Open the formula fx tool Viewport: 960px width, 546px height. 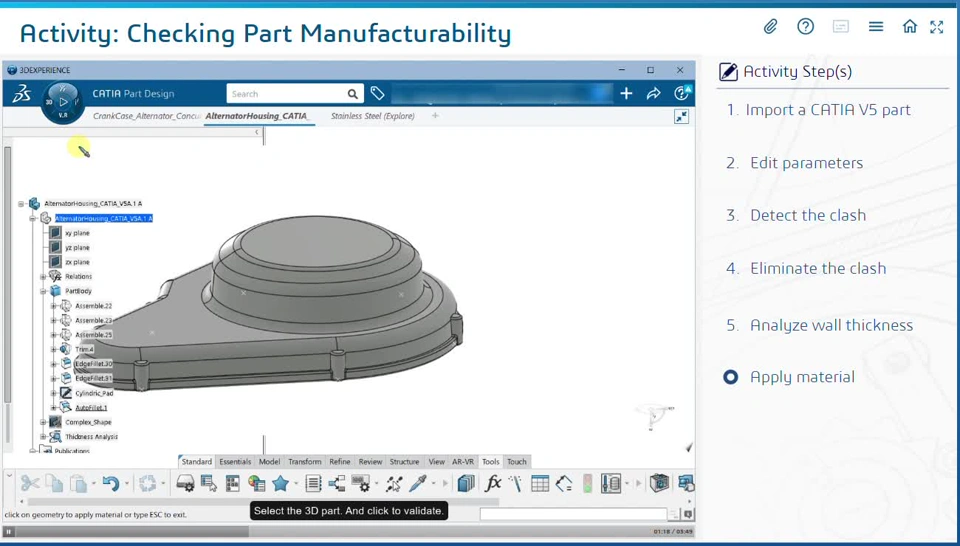[x=493, y=484]
